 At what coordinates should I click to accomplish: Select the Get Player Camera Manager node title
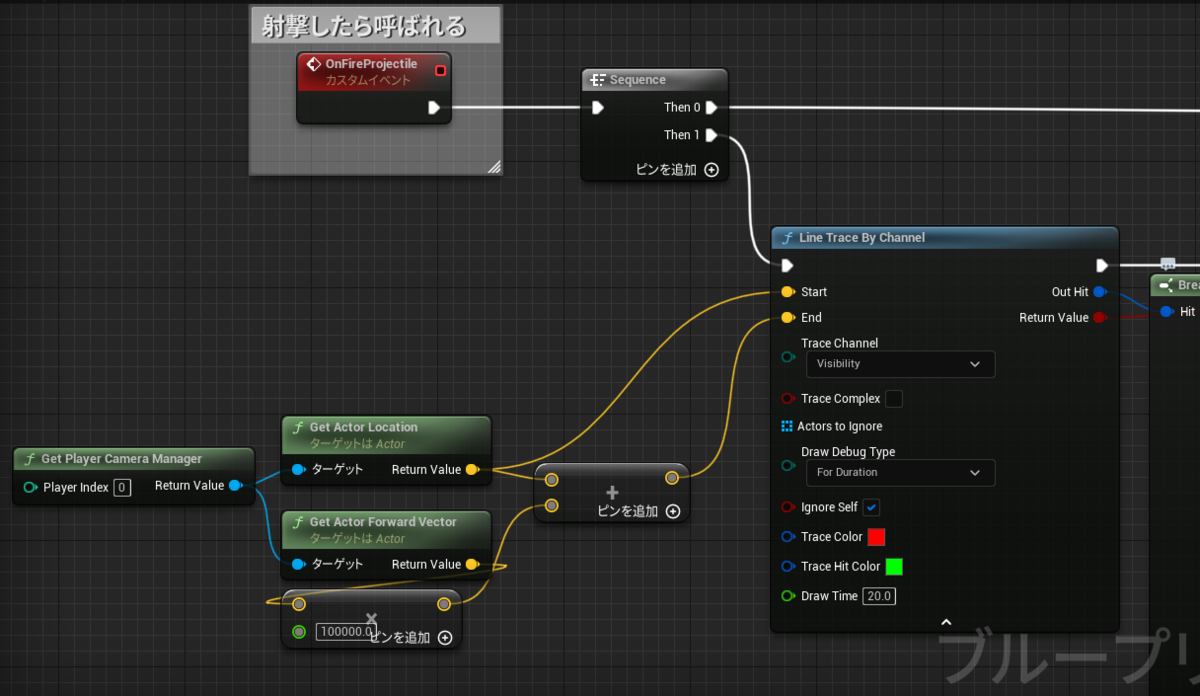(122, 459)
